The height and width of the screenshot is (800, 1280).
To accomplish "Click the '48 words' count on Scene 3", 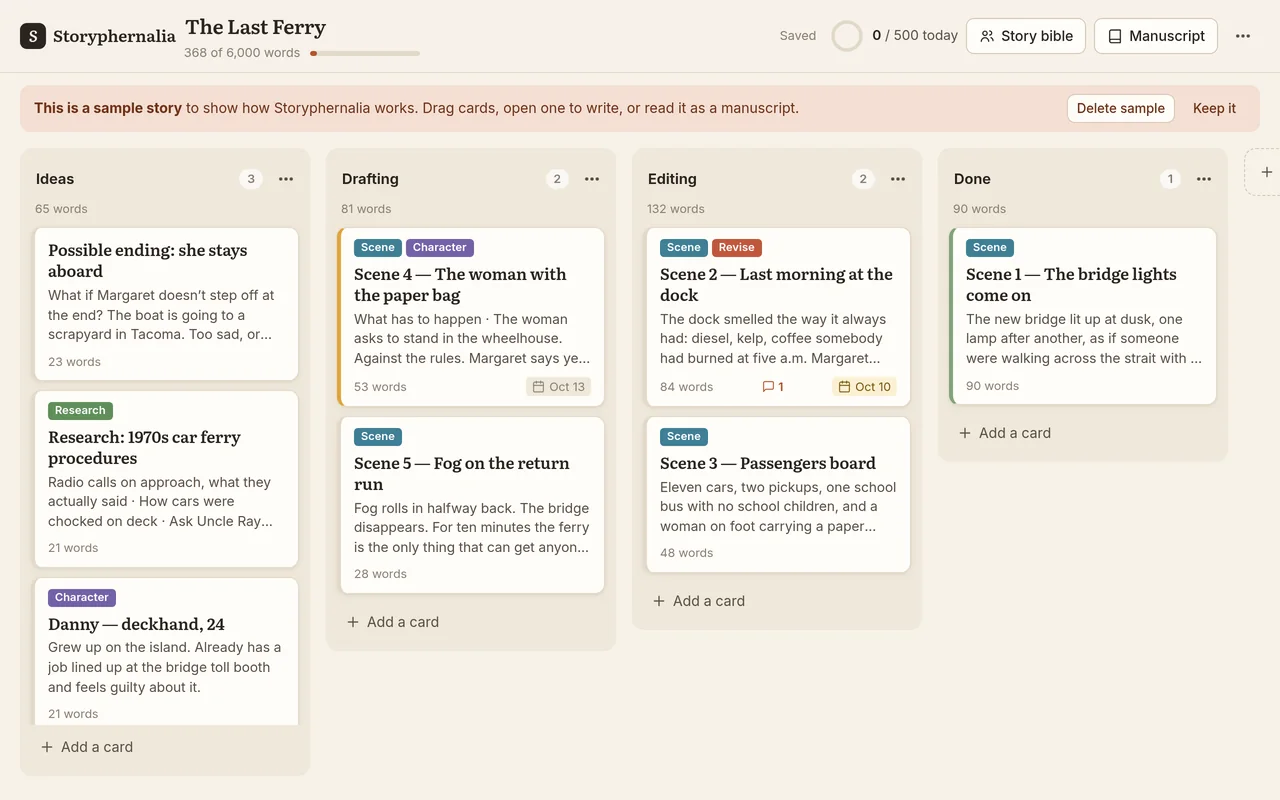I will [x=686, y=553].
